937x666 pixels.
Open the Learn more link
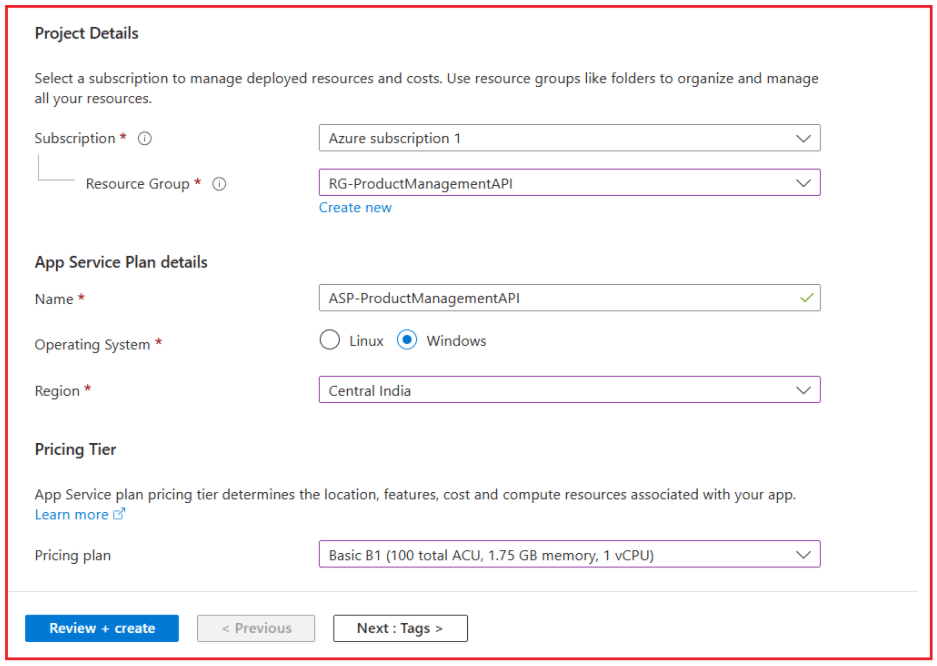72,514
